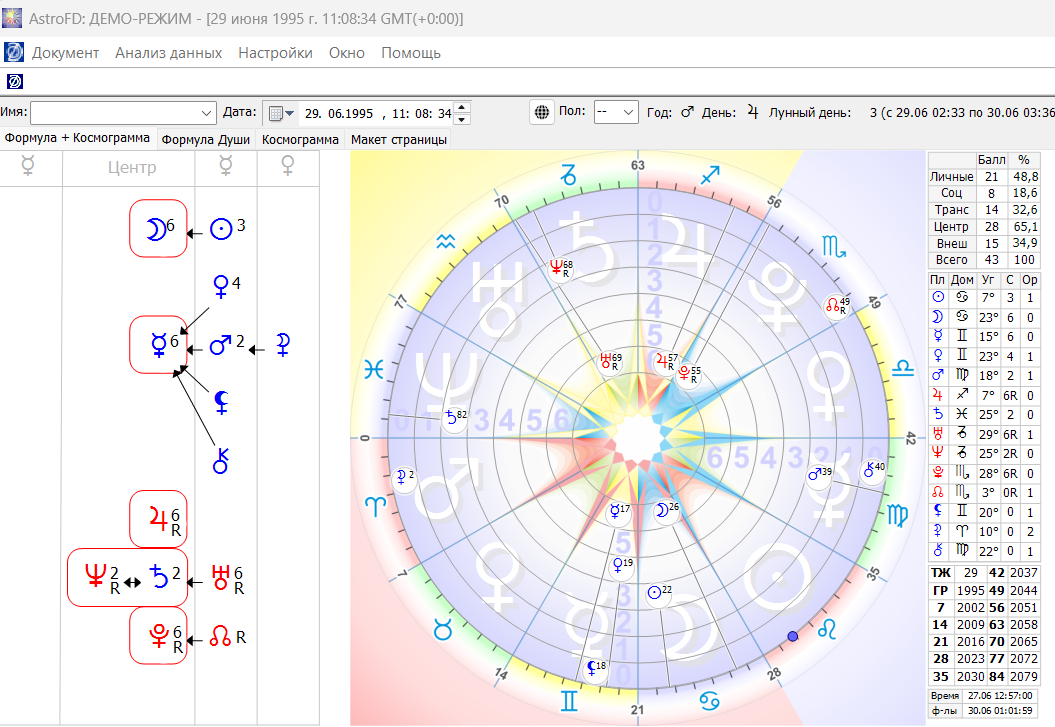
Task: Select the Black Moon Lilith formula symbol
Action: [221, 402]
